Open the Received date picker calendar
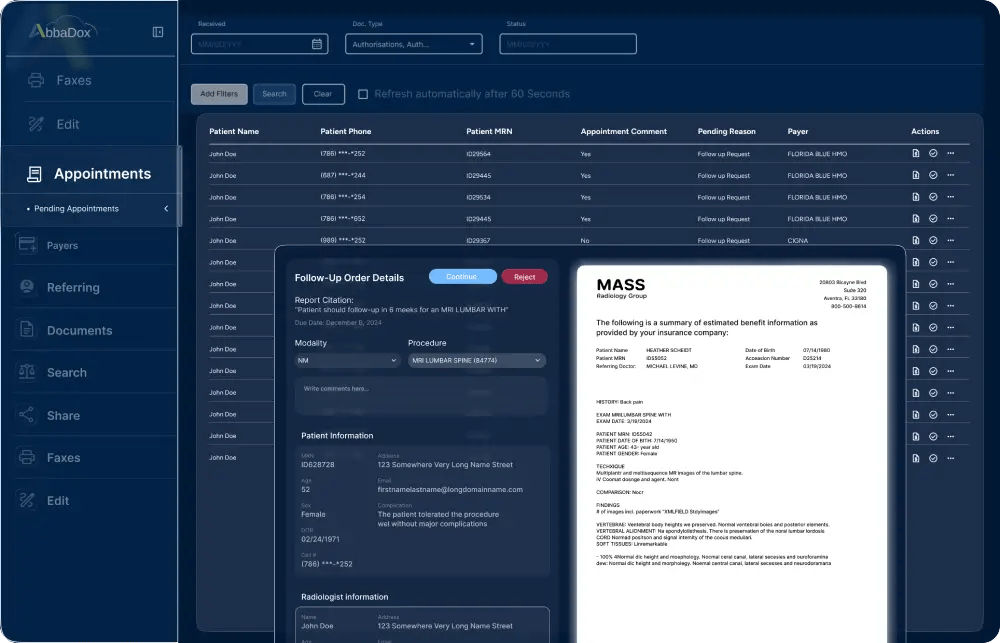Image resolution: width=1000 pixels, height=643 pixels. [x=314, y=43]
